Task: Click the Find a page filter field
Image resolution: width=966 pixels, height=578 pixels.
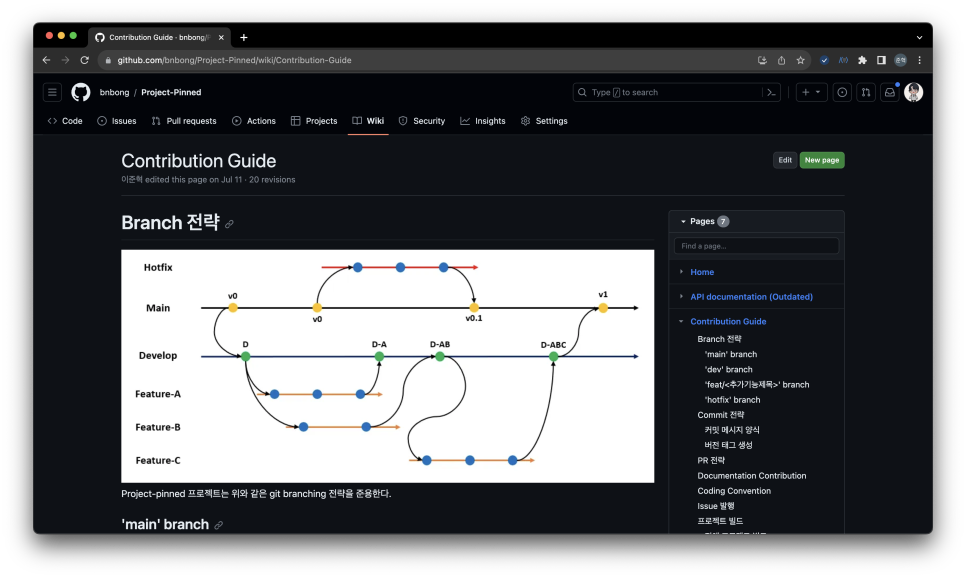Action: 756,246
